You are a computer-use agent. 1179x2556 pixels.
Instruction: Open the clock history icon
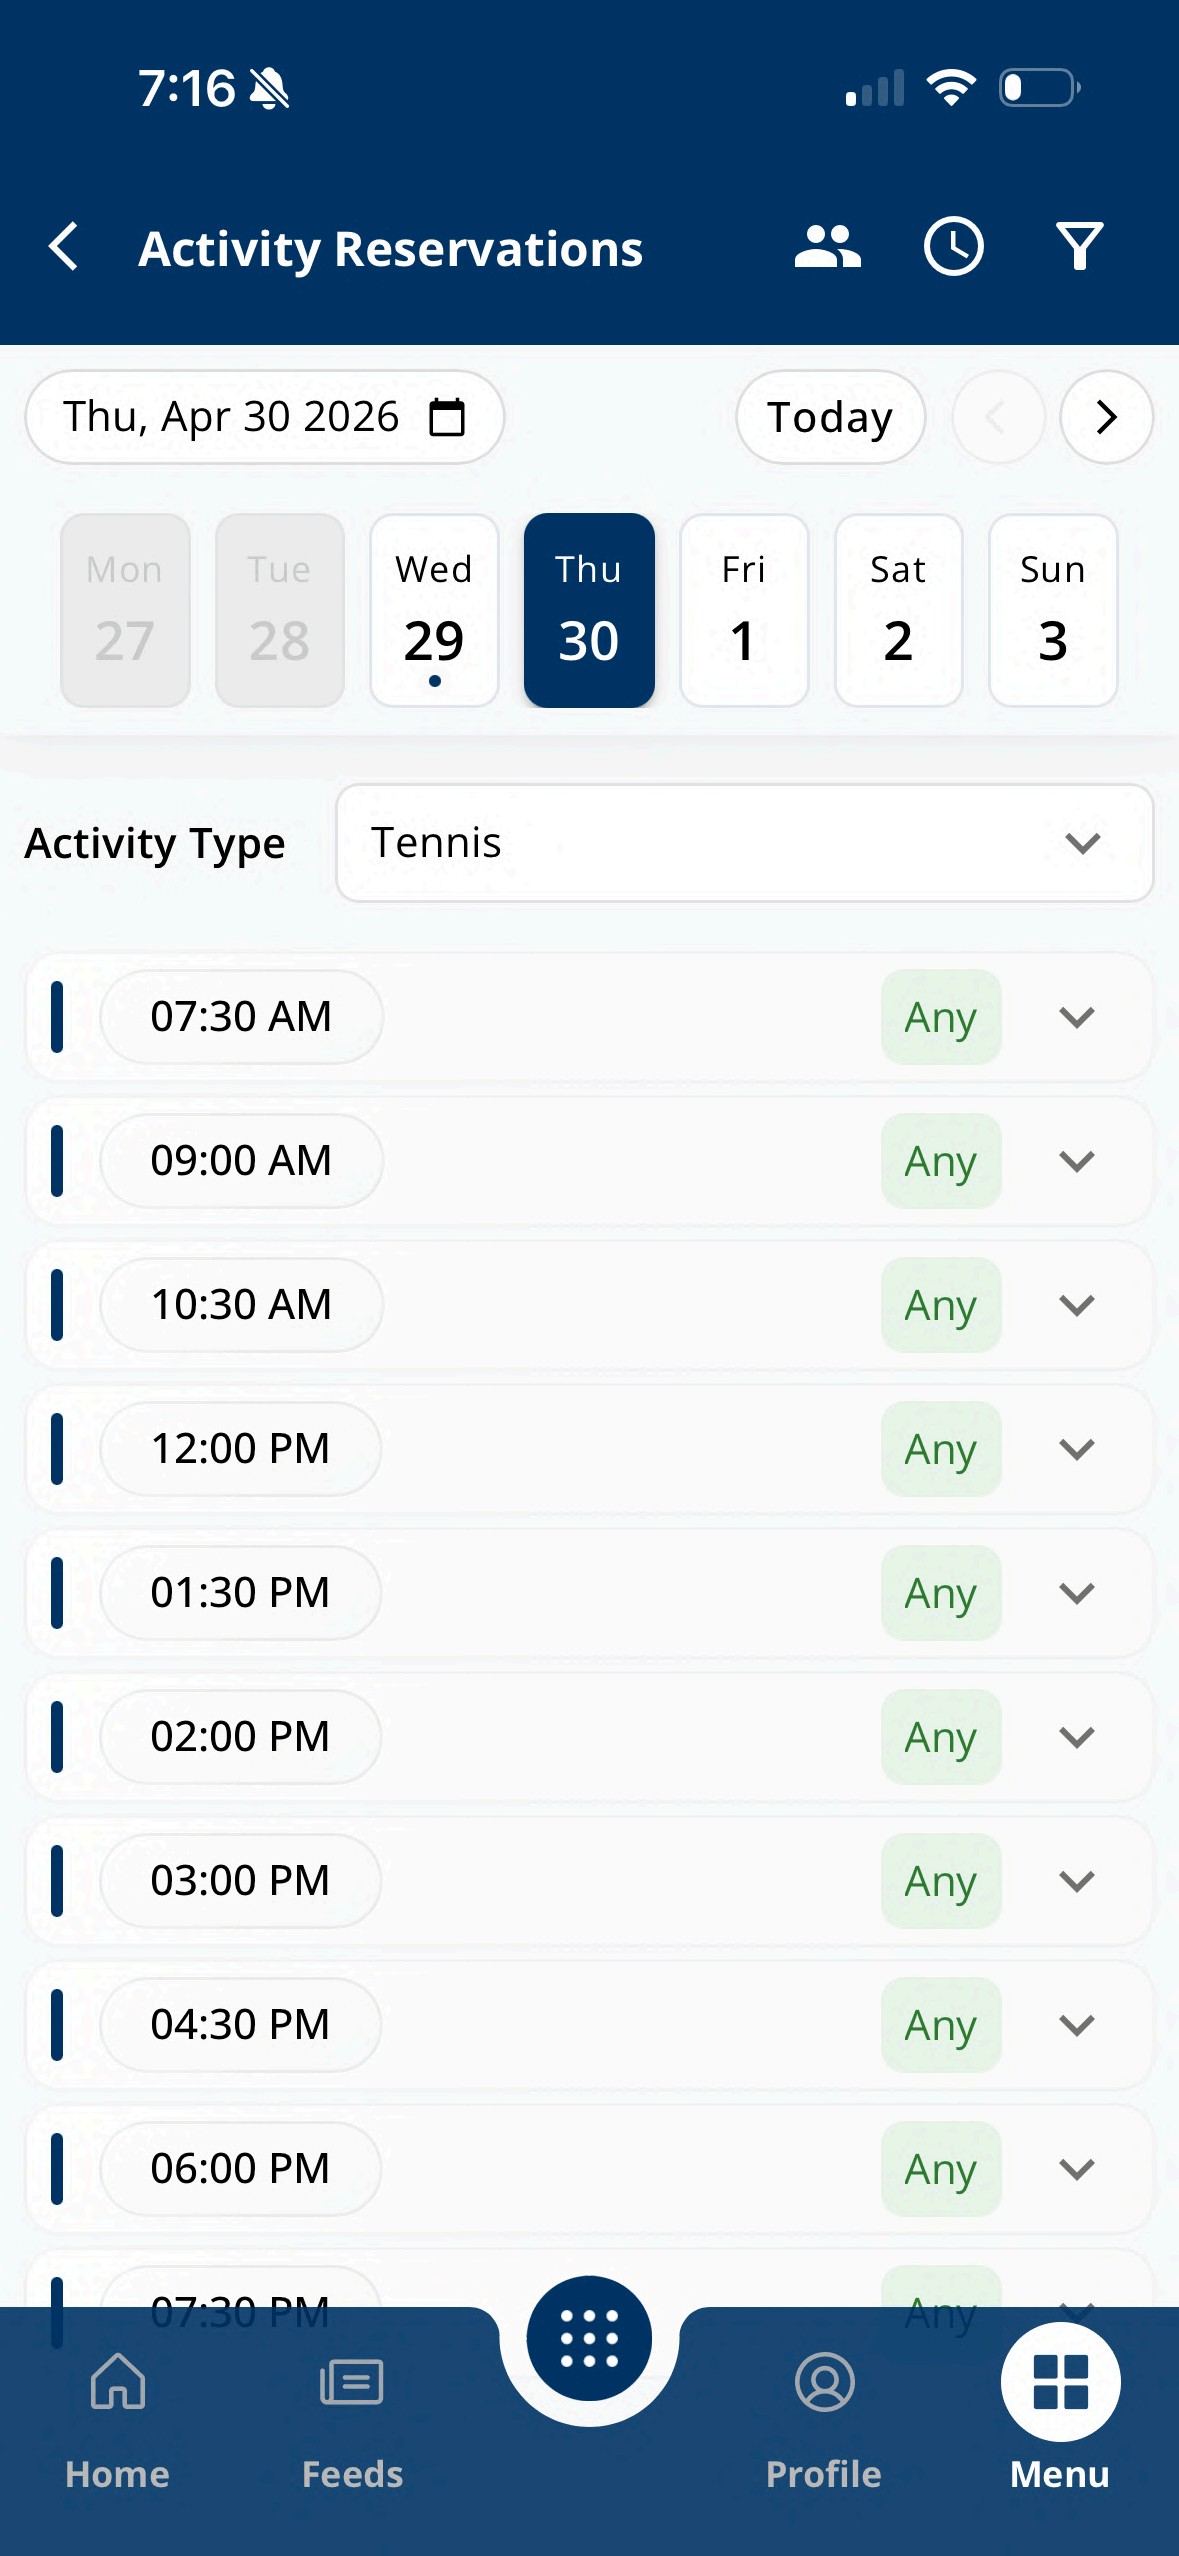click(953, 247)
